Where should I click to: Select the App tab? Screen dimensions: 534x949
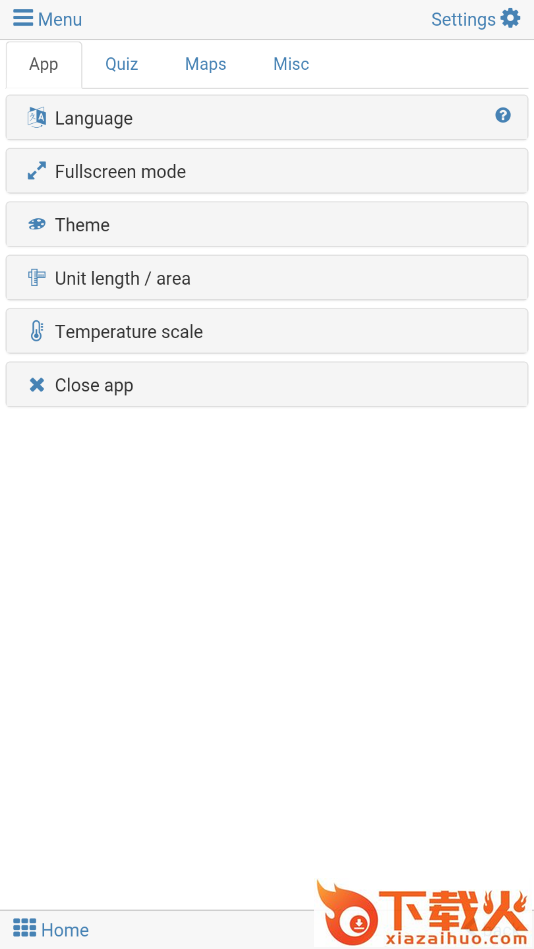click(x=44, y=65)
